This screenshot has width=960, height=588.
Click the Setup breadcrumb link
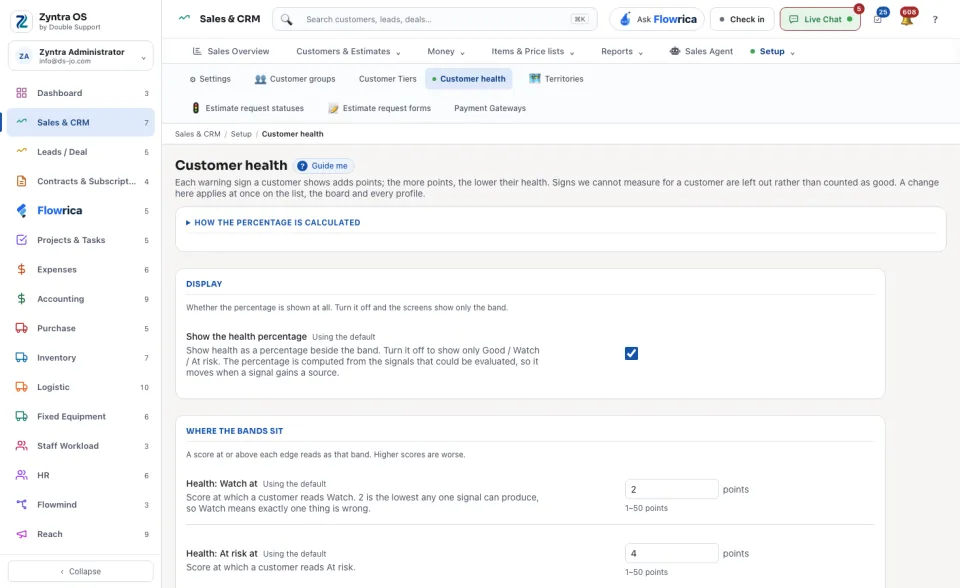pyautogui.click(x=241, y=134)
